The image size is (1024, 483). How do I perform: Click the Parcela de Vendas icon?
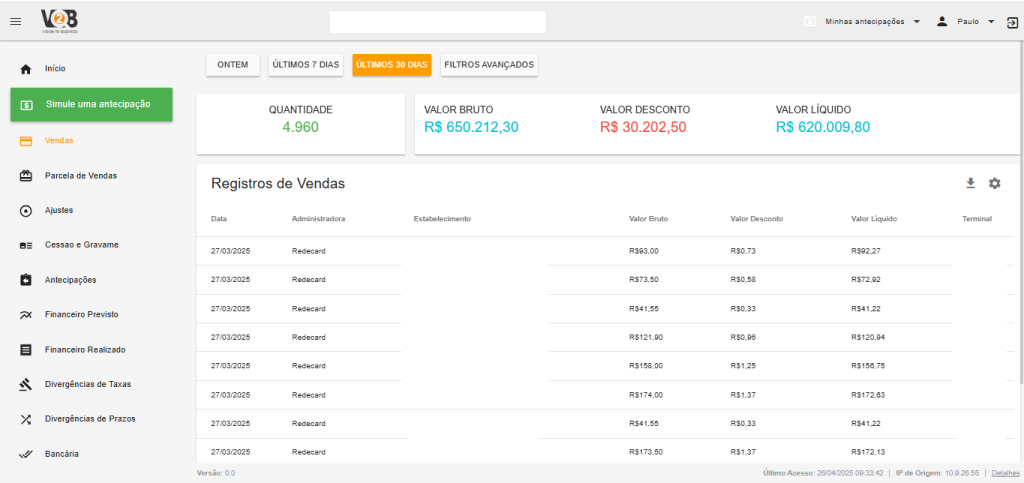tap(26, 176)
